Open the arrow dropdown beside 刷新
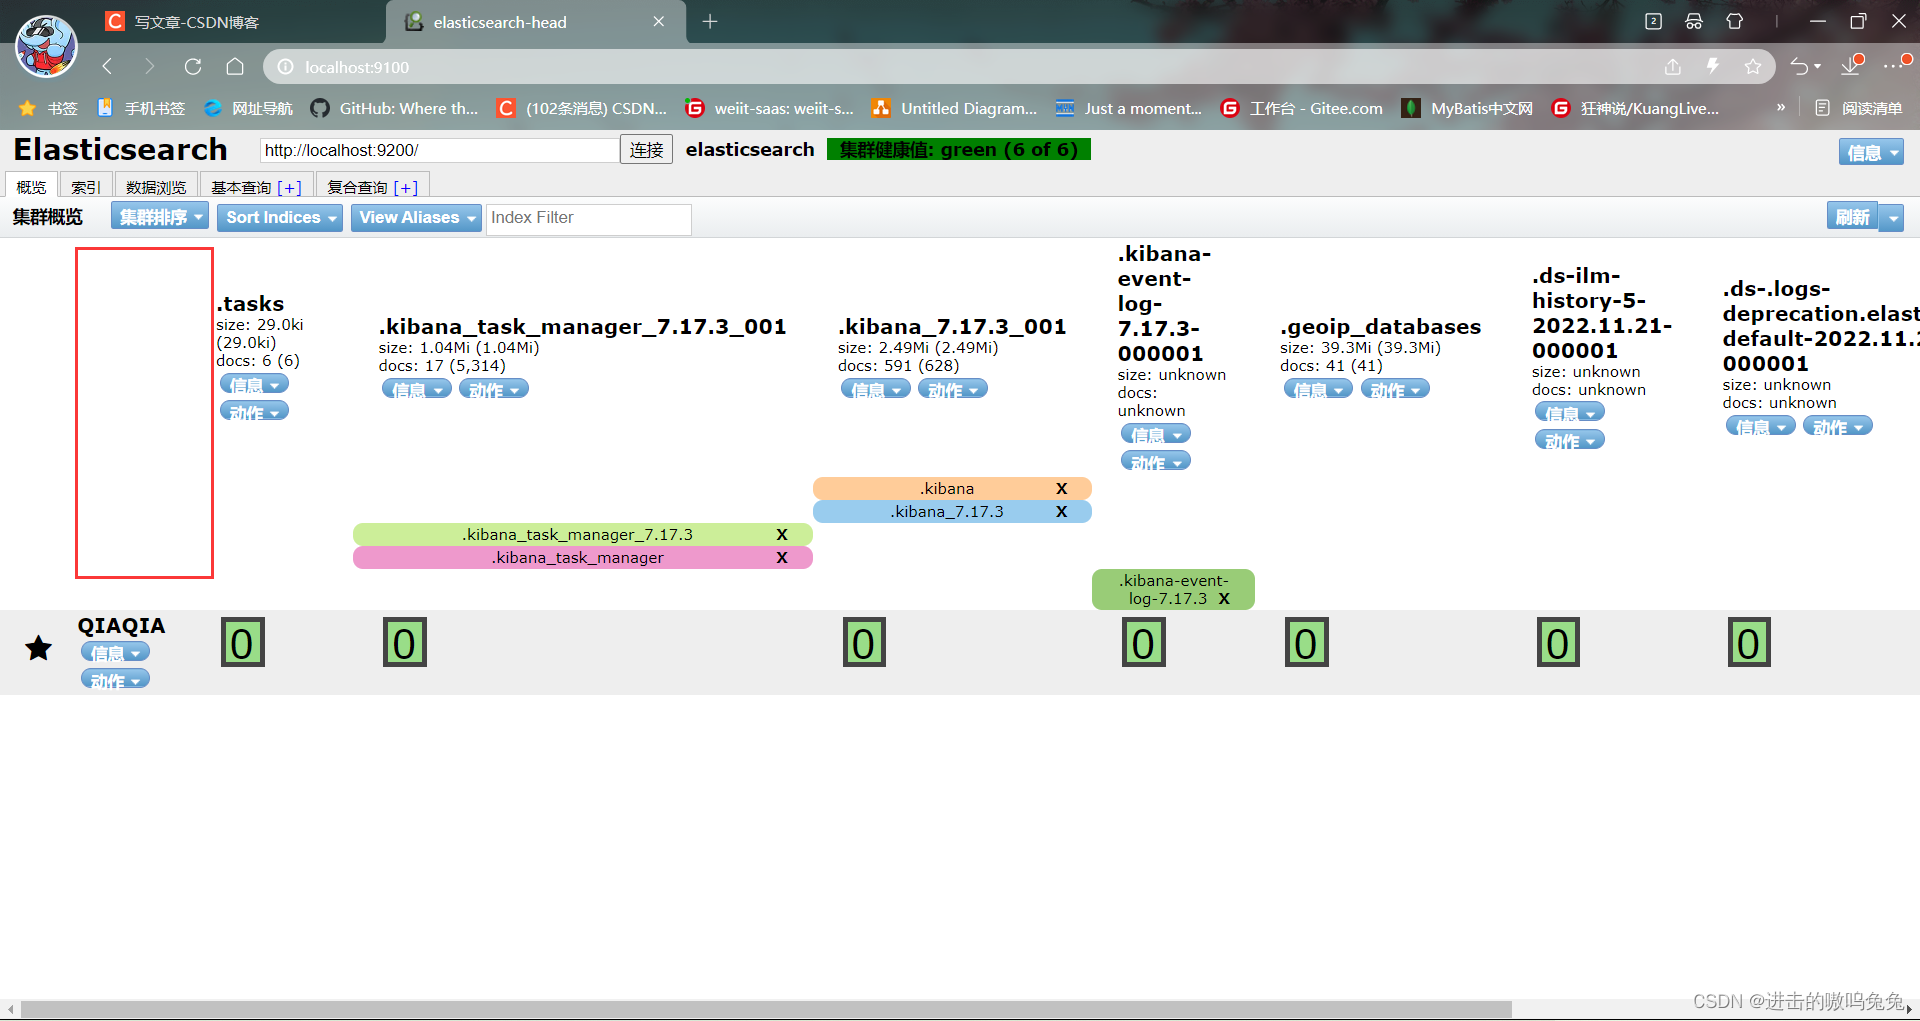Viewport: 1920px width, 1021px height. [x=1891, y=217]
